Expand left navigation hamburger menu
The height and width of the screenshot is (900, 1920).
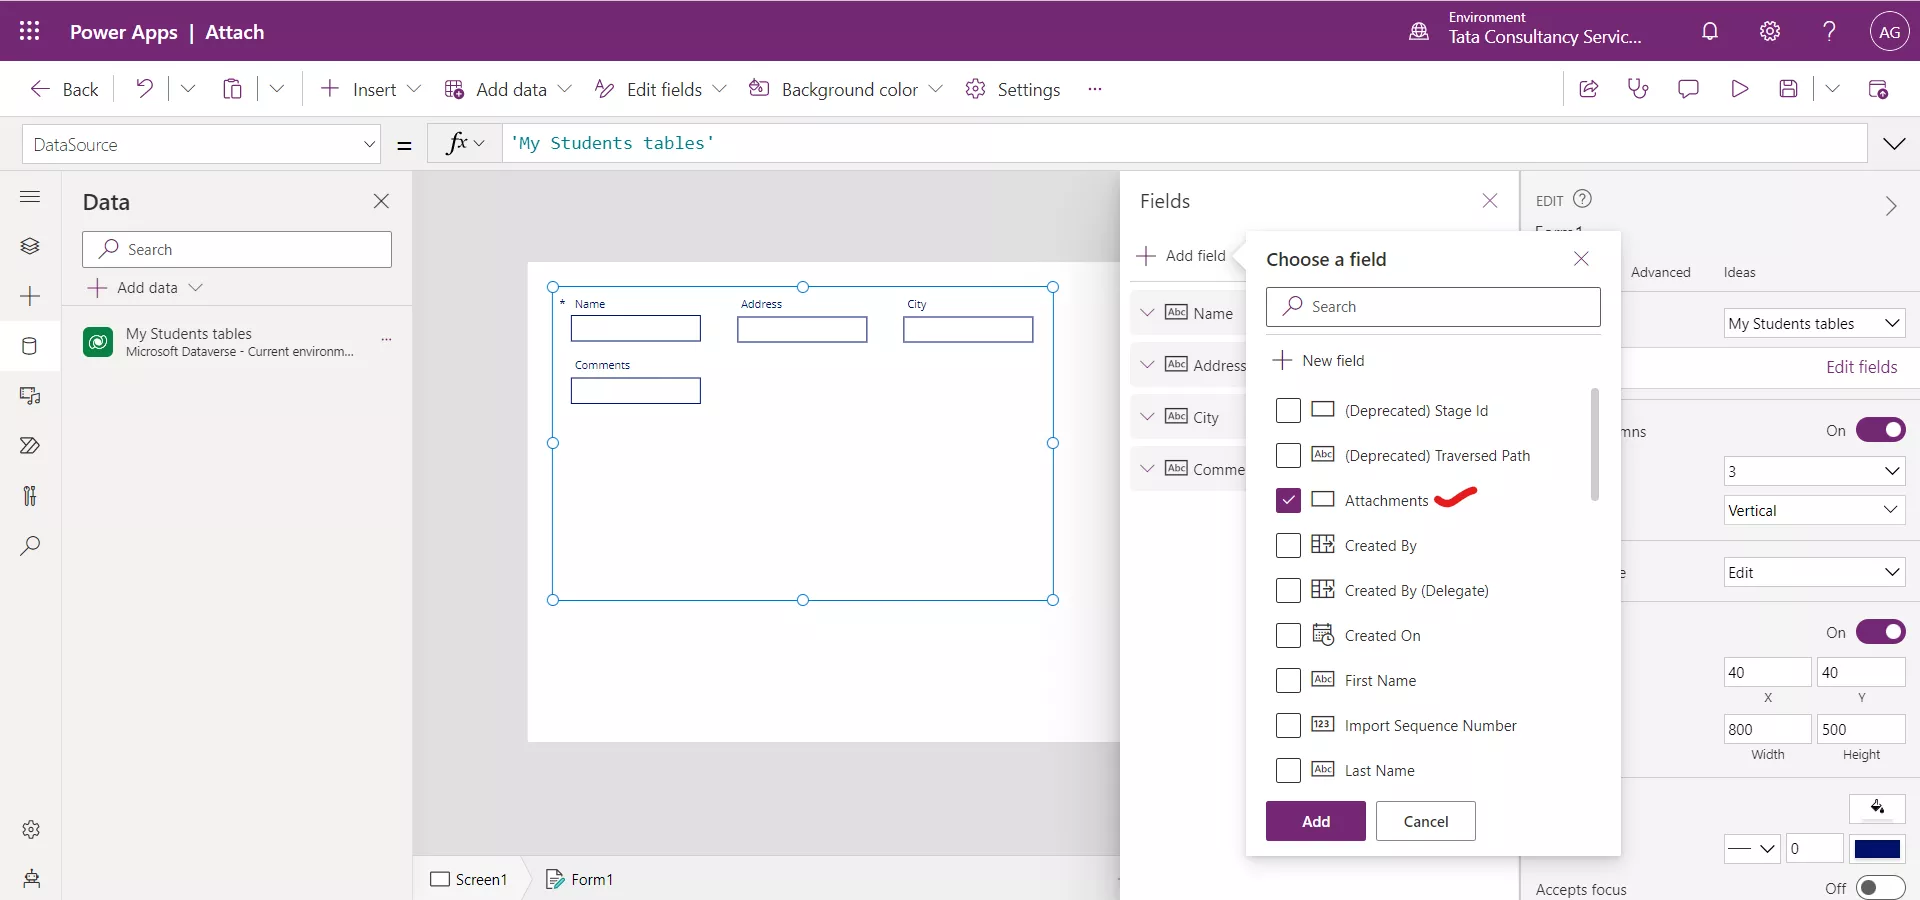click(30, 196)
